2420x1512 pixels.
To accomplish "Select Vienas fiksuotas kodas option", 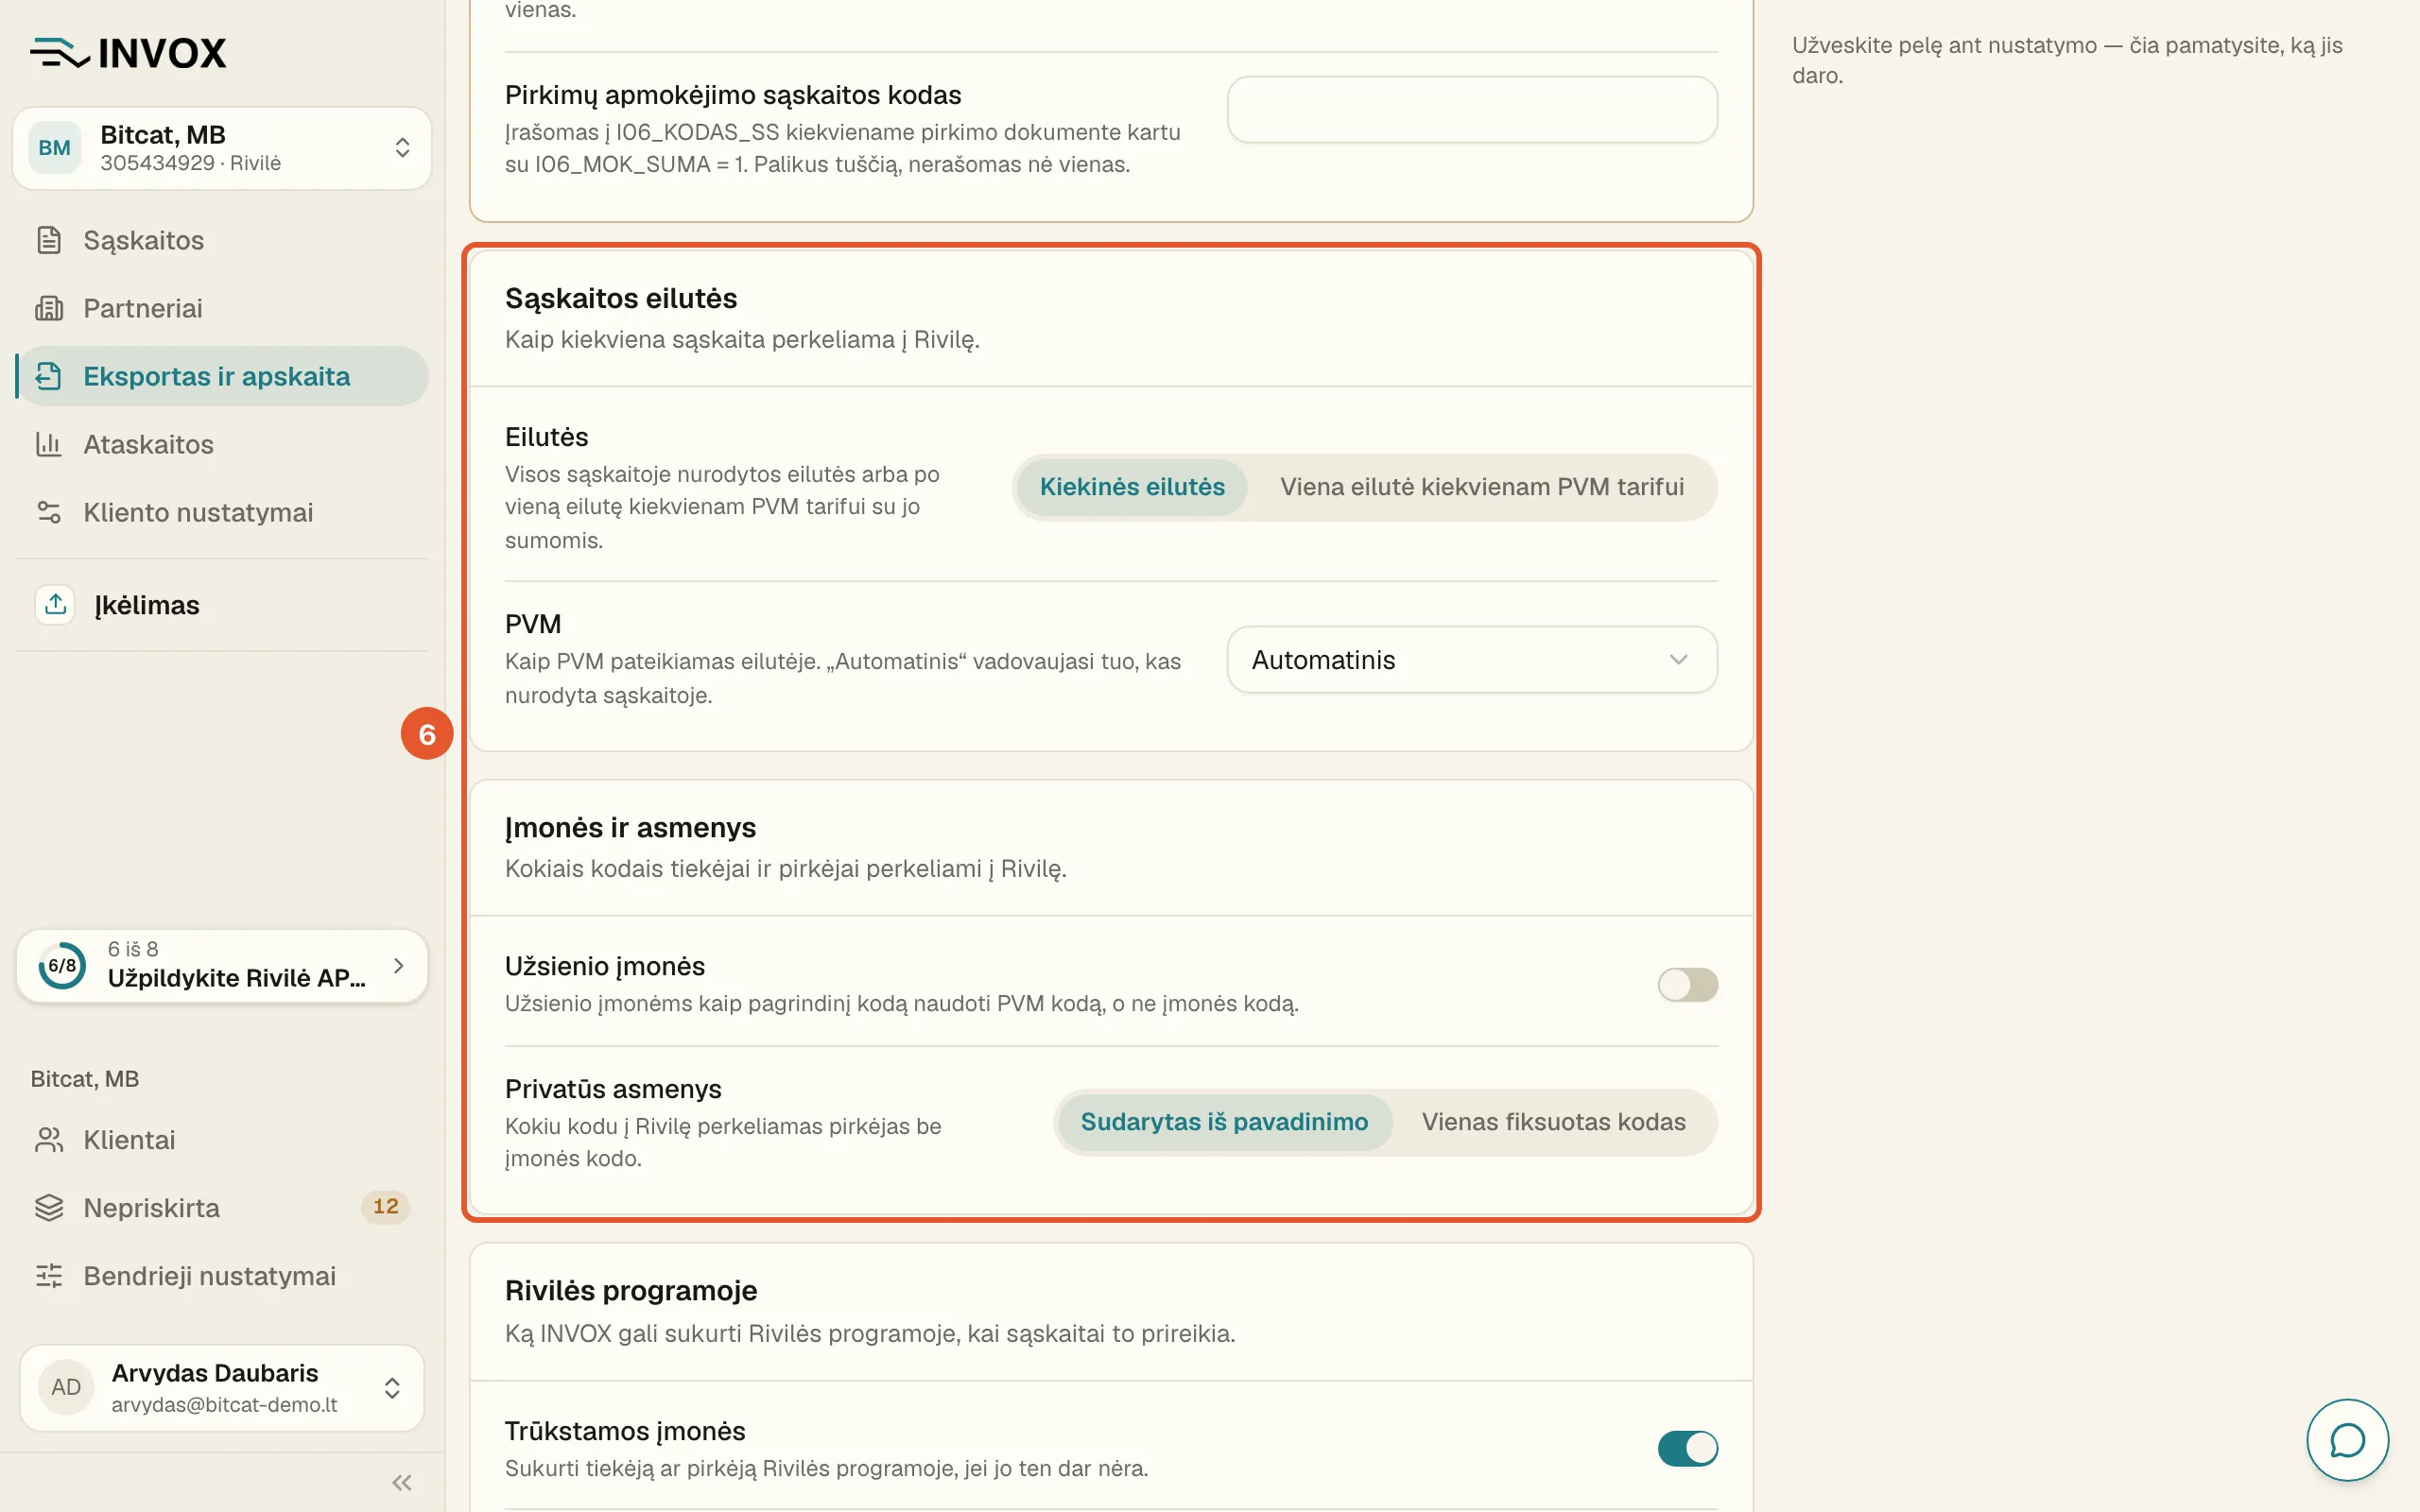I will tap(1553, 1122).
